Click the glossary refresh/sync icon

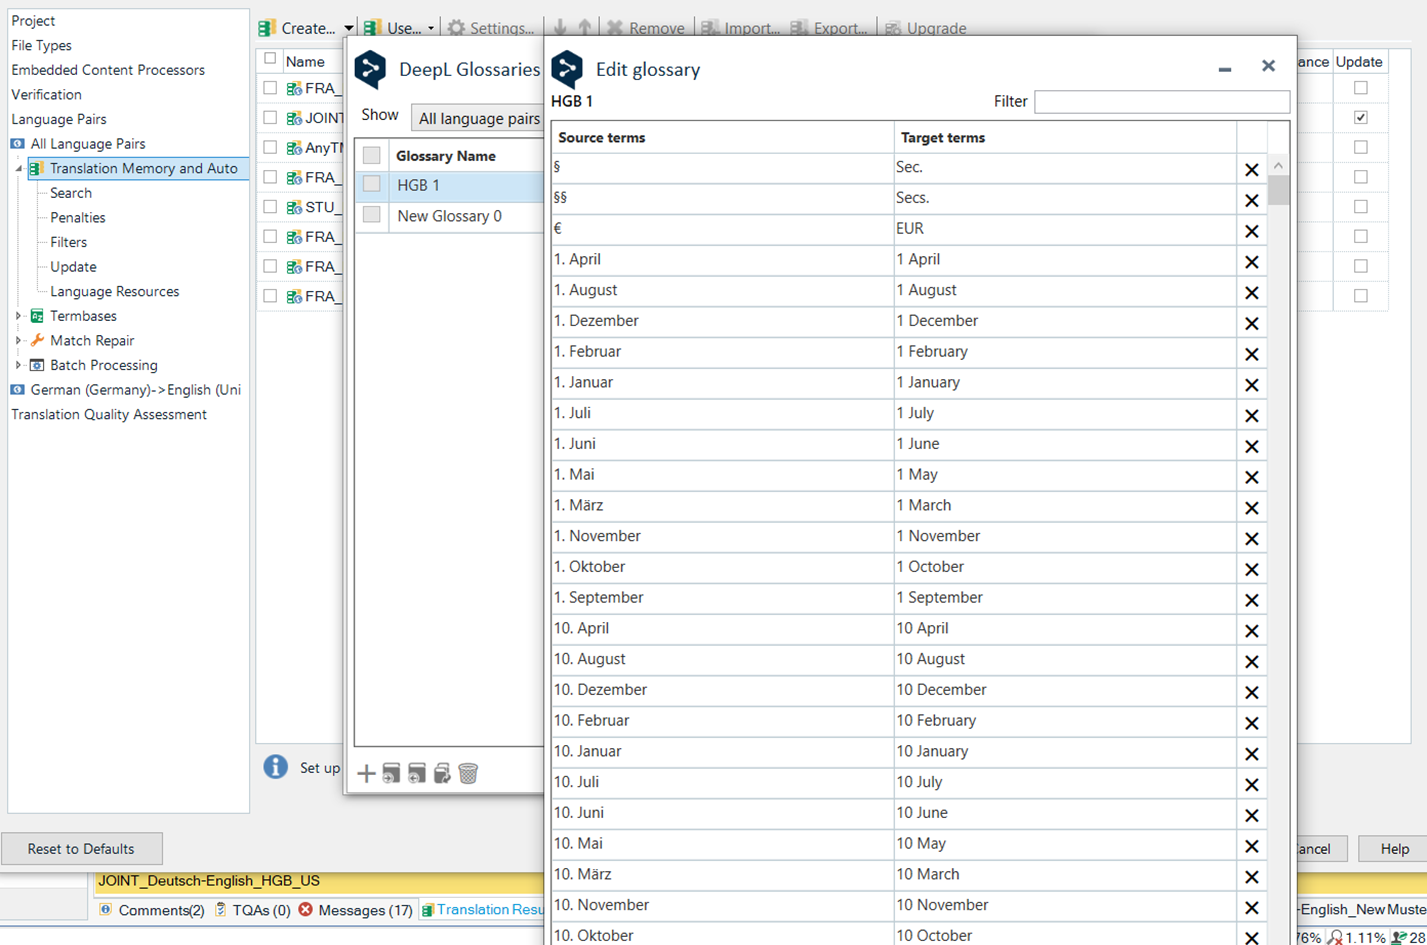(x=443, y=772)
